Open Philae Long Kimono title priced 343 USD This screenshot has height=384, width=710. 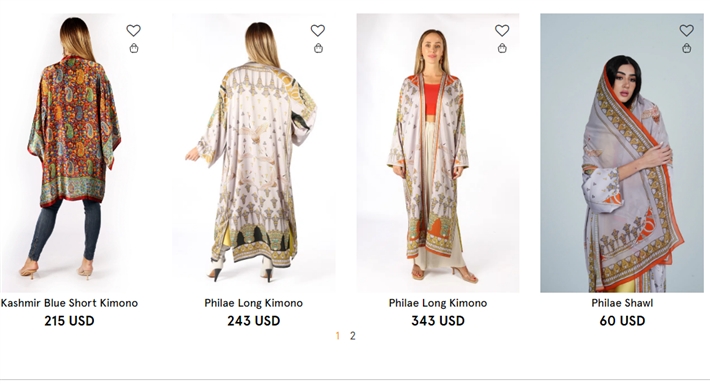tap(438, 303)
